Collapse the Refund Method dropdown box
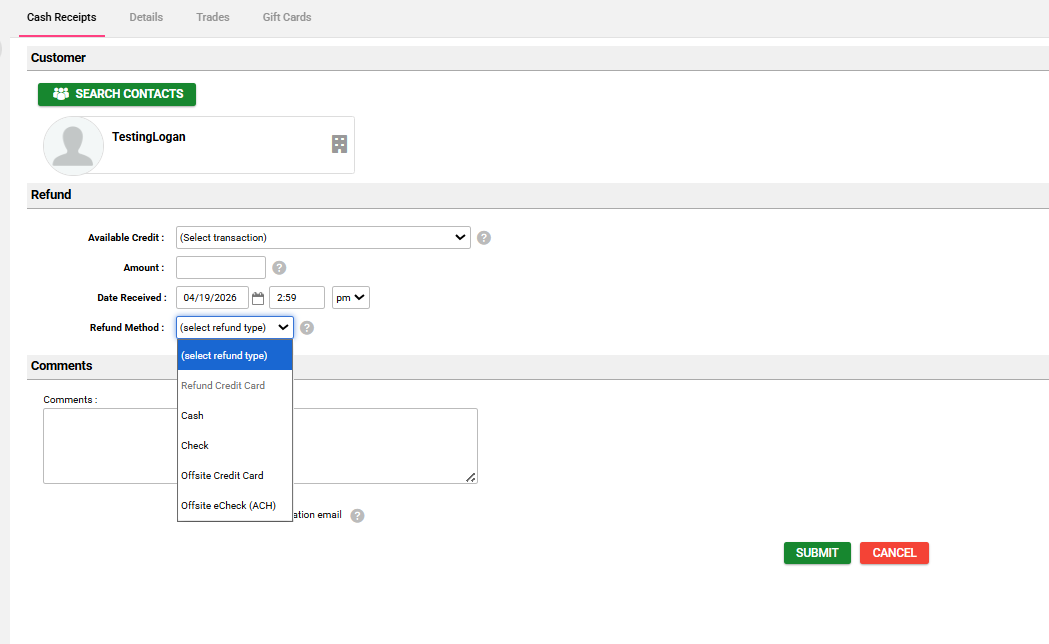The height and width of the screenshot is (644, 1049). tap(235, 327)
